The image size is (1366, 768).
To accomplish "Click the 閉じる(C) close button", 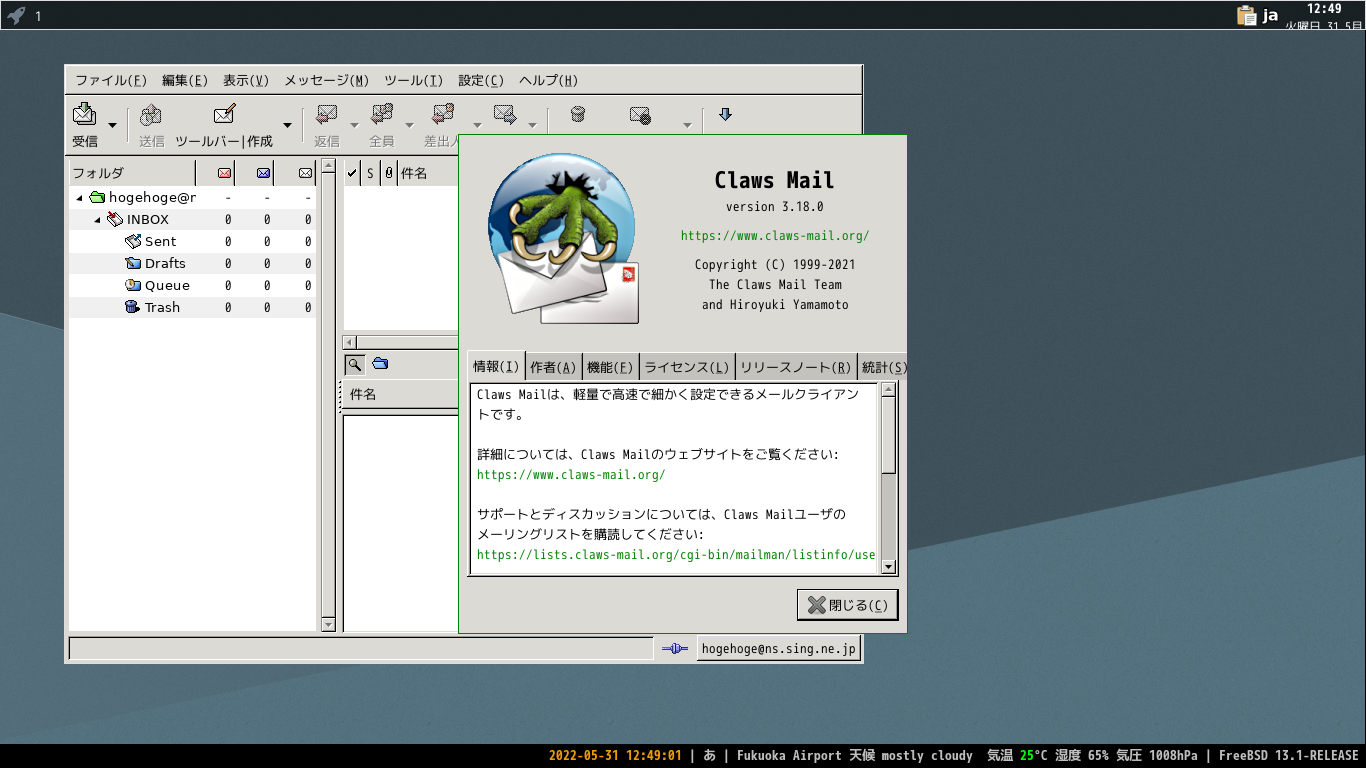I will tap(848, 605).
